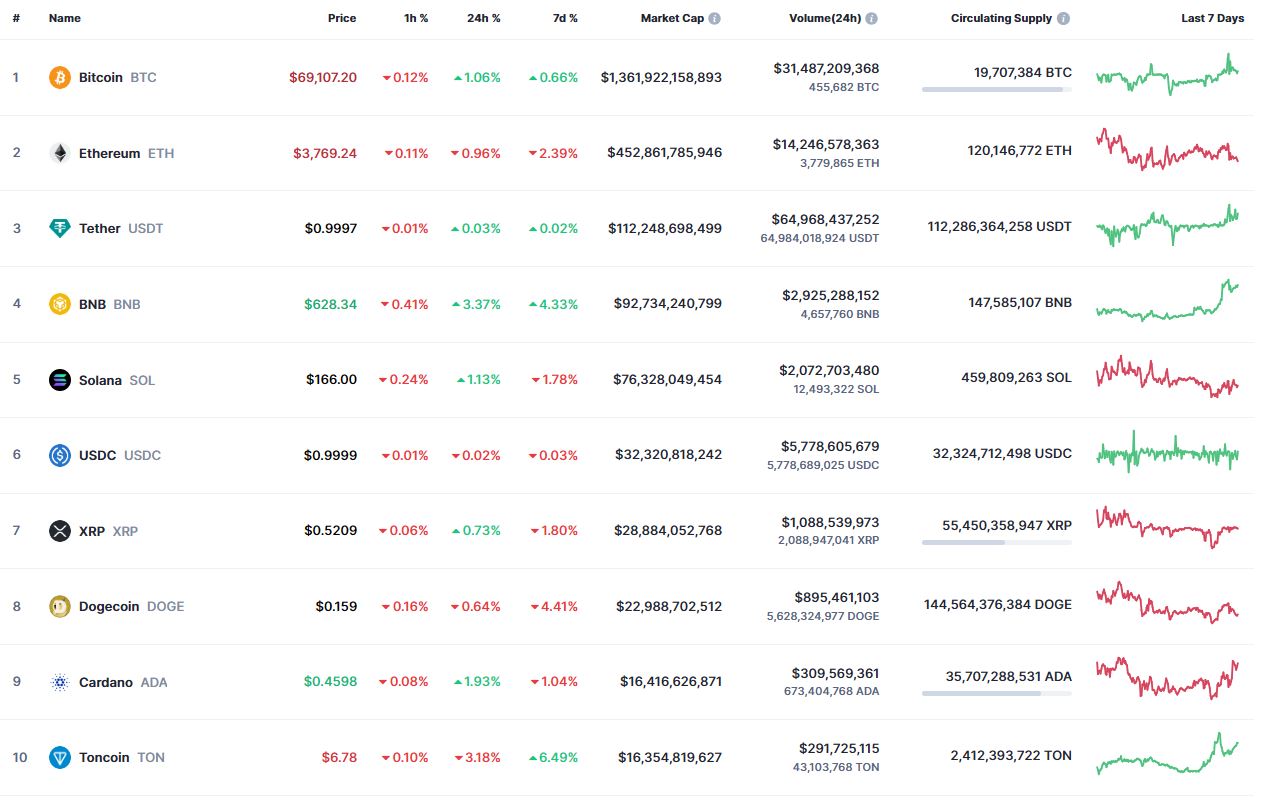Sort by the 7d % column header
This screenshot has height=801, width=1276.
[564, 18]
